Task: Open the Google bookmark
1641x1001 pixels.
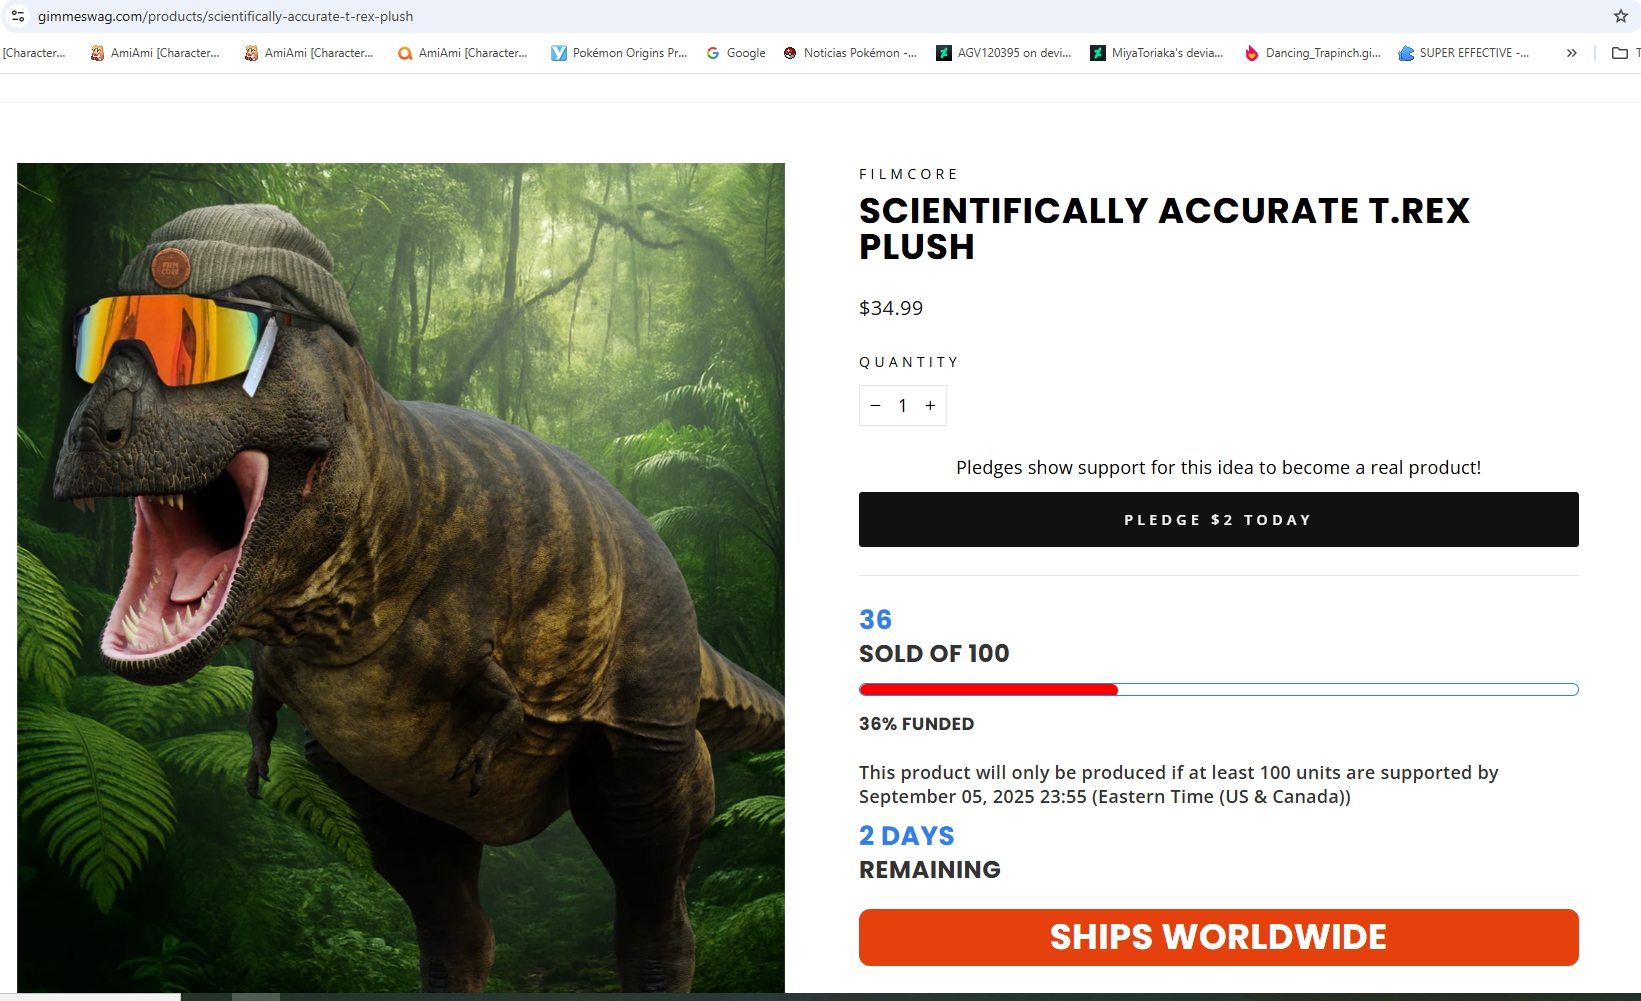Action: point(736,53)
